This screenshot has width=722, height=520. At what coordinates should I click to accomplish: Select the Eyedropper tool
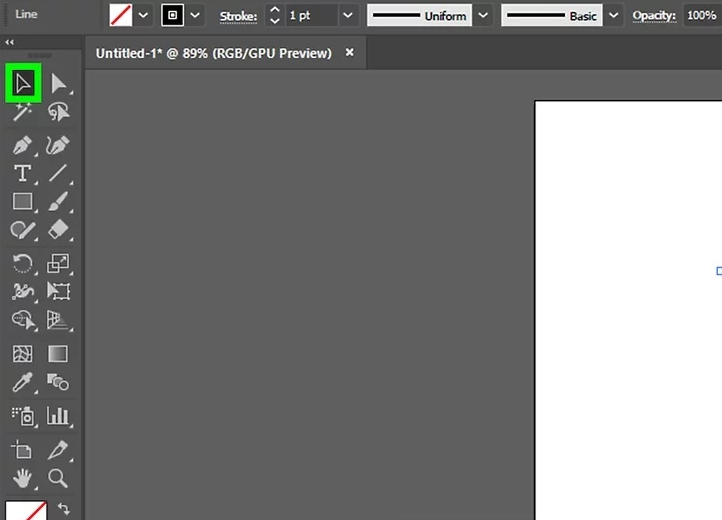pos(23,382)
